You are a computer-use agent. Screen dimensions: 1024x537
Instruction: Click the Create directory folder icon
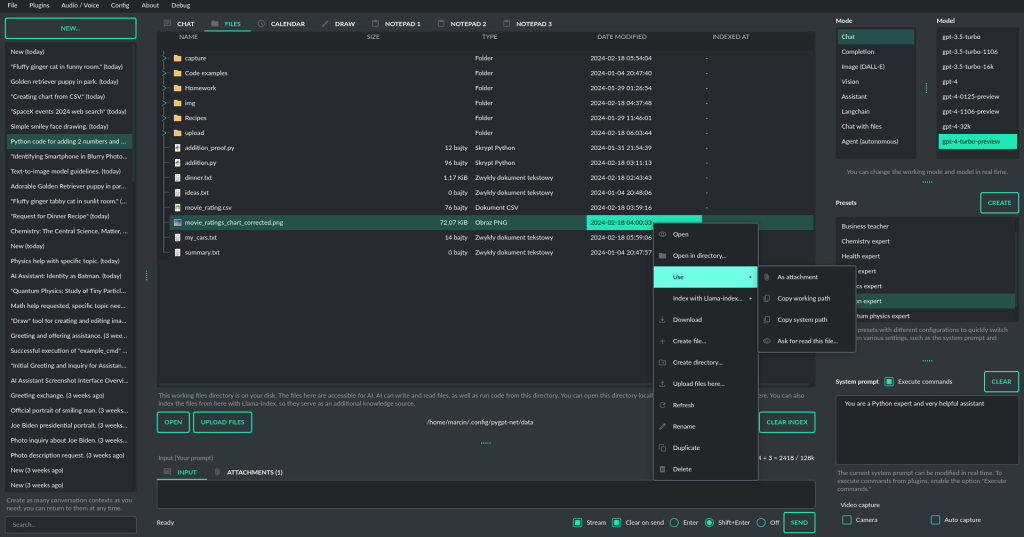[x=662, y=362]
